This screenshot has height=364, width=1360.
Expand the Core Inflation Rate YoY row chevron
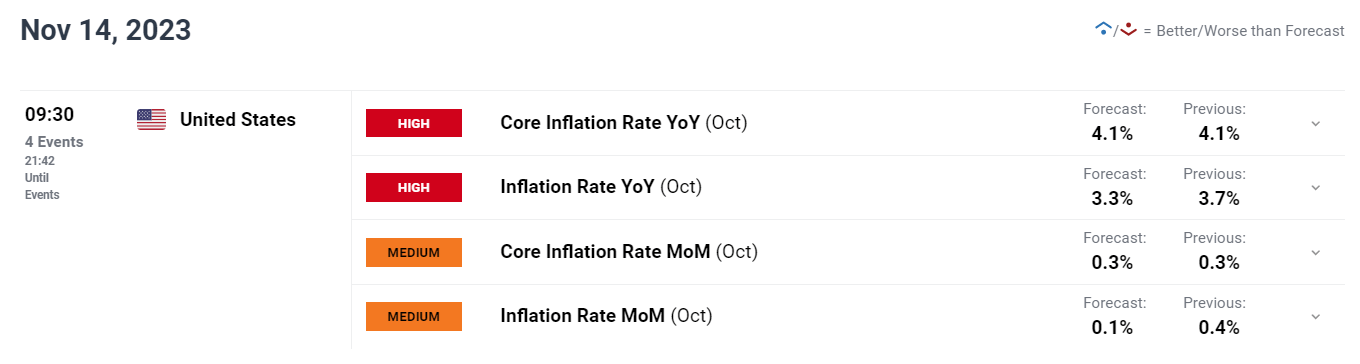pyautogui.click(x=1315, y=123)
